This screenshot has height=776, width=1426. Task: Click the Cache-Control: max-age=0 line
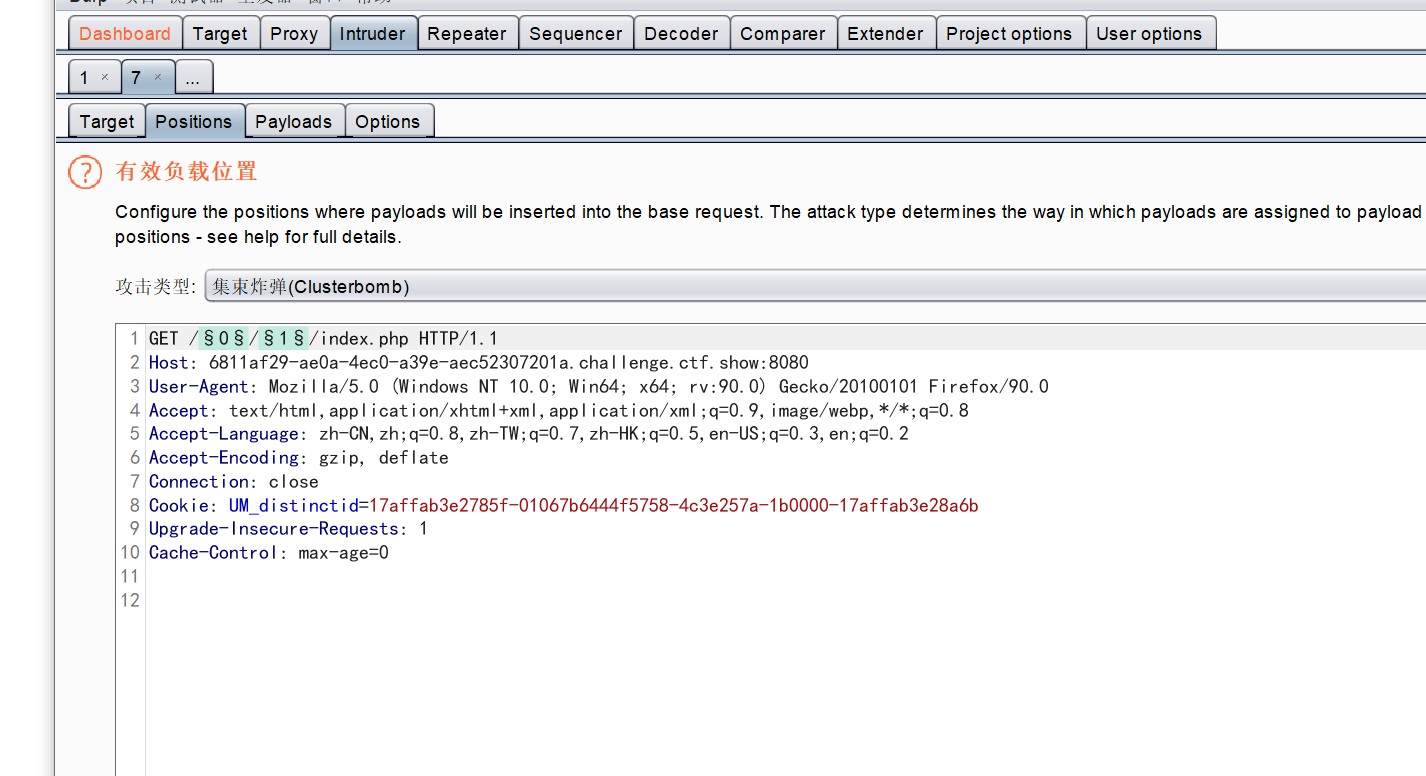pos(269,553)
